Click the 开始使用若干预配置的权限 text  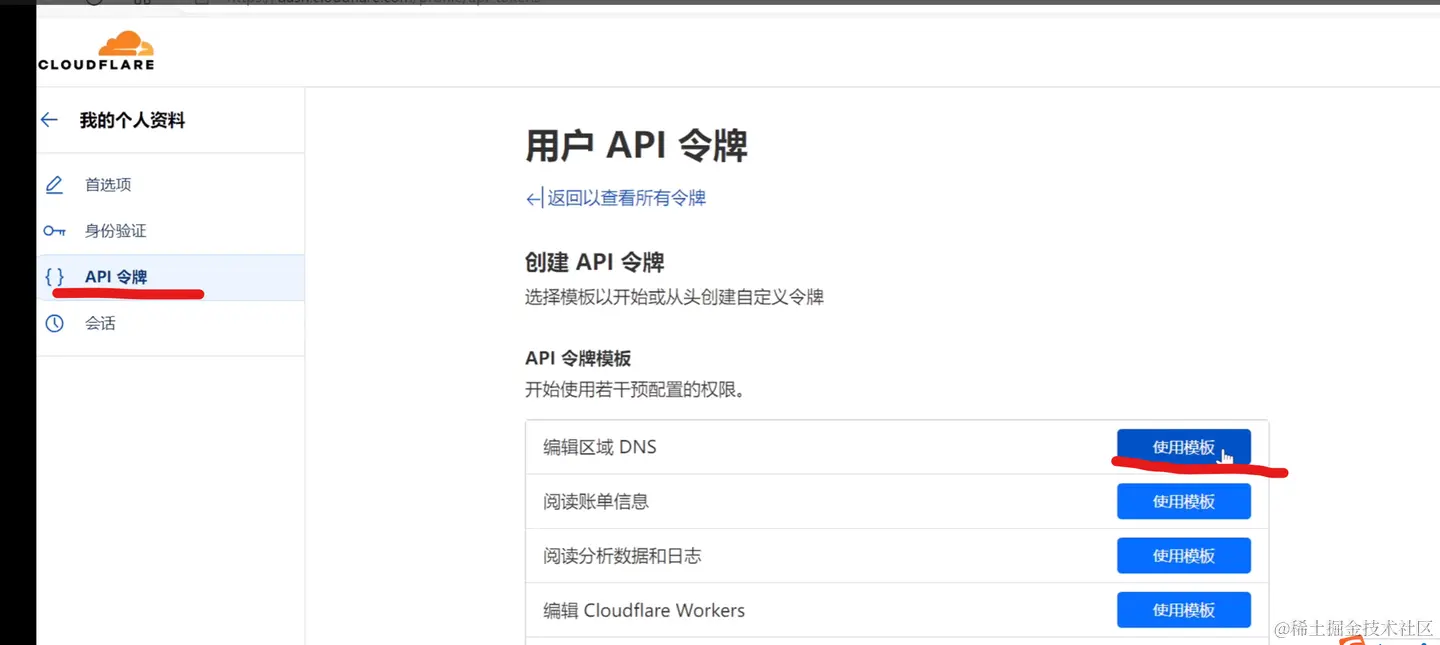click(635, 389)
